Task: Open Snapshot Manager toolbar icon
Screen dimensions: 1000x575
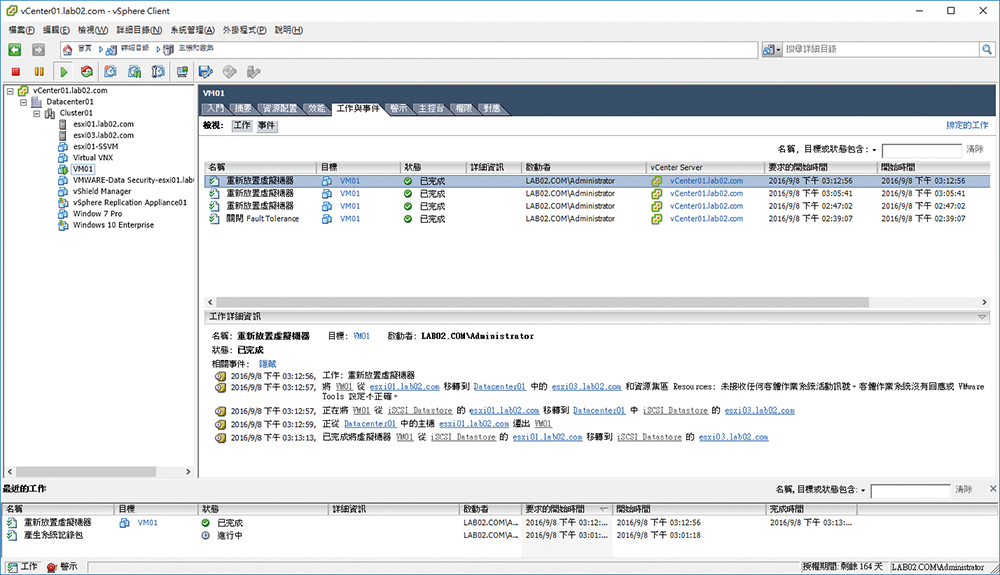Action: coord(158,72)
